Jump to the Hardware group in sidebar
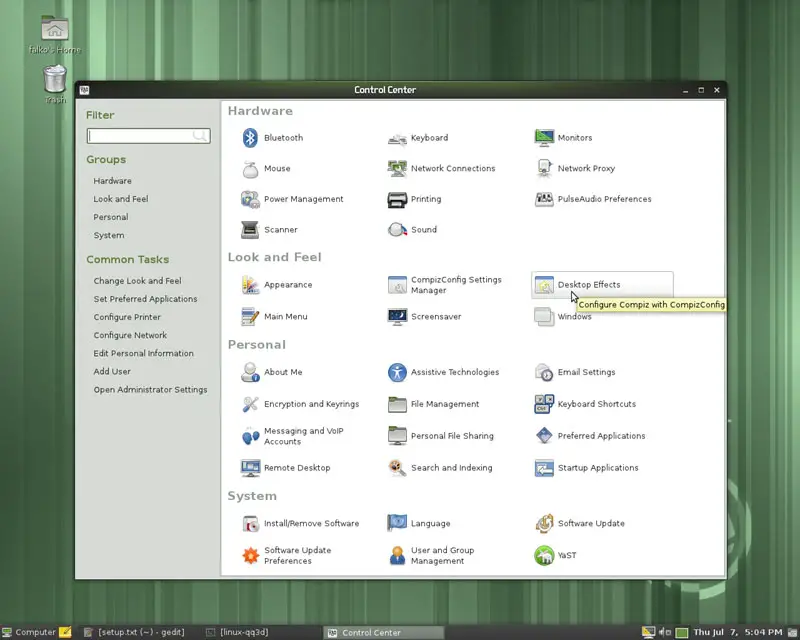 click(x=112, y=181)
